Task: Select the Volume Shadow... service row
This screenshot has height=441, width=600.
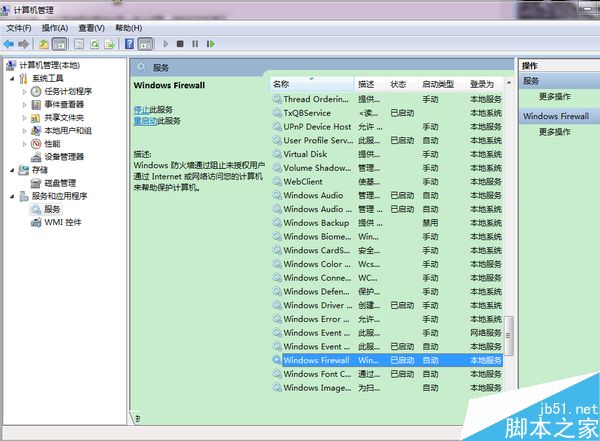Action: [x=387, y=168]
